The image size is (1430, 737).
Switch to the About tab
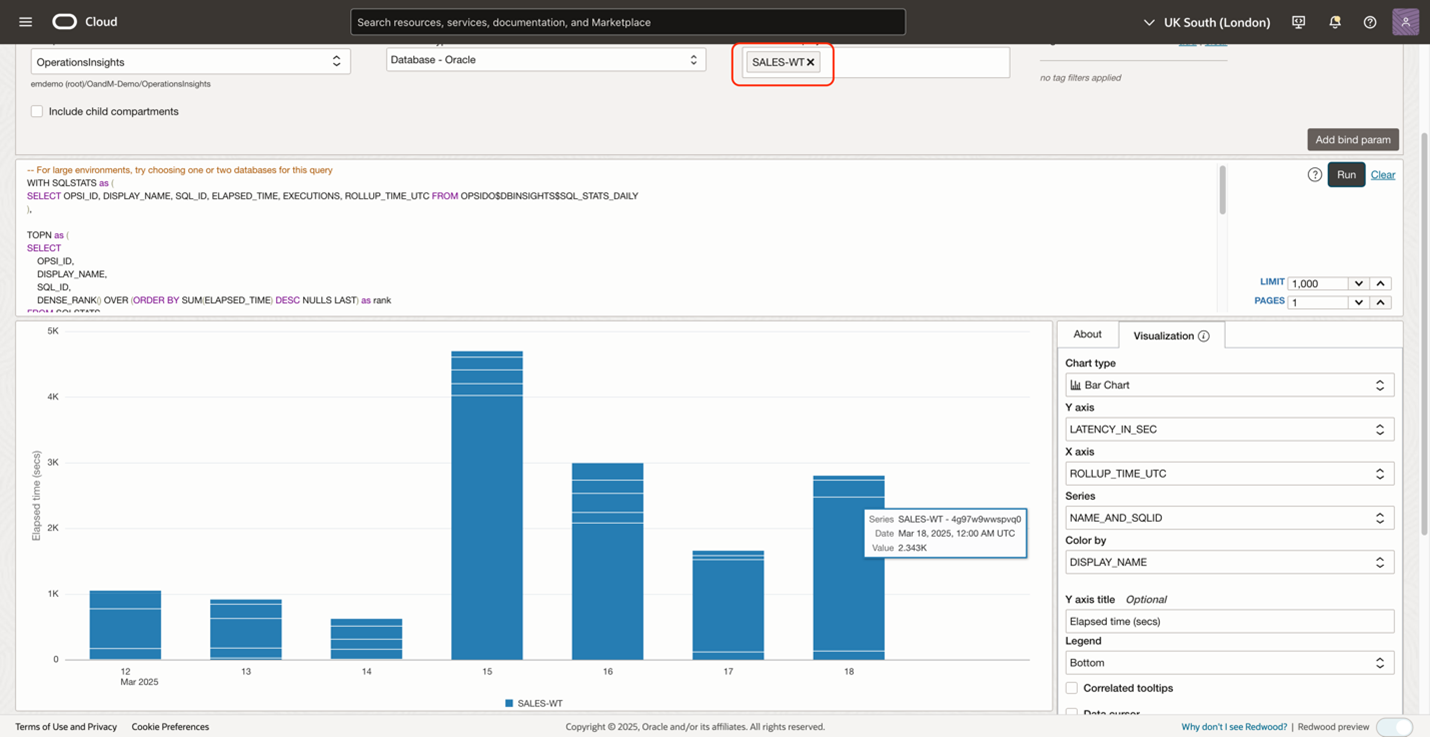[1087, 334]
